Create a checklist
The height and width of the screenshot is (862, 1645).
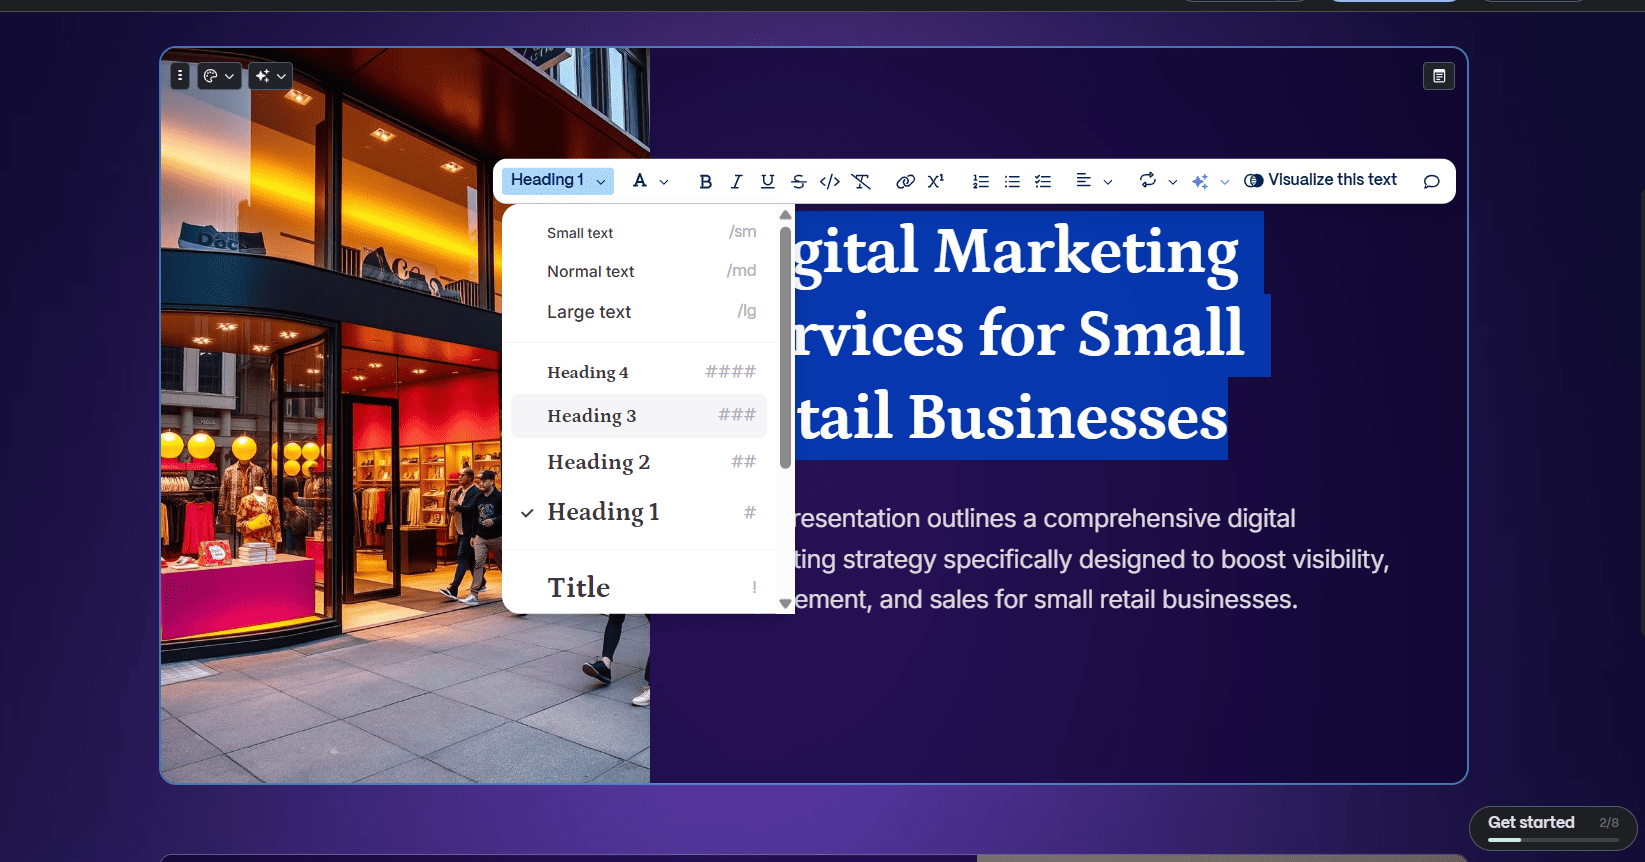[x=1043, y=181]
